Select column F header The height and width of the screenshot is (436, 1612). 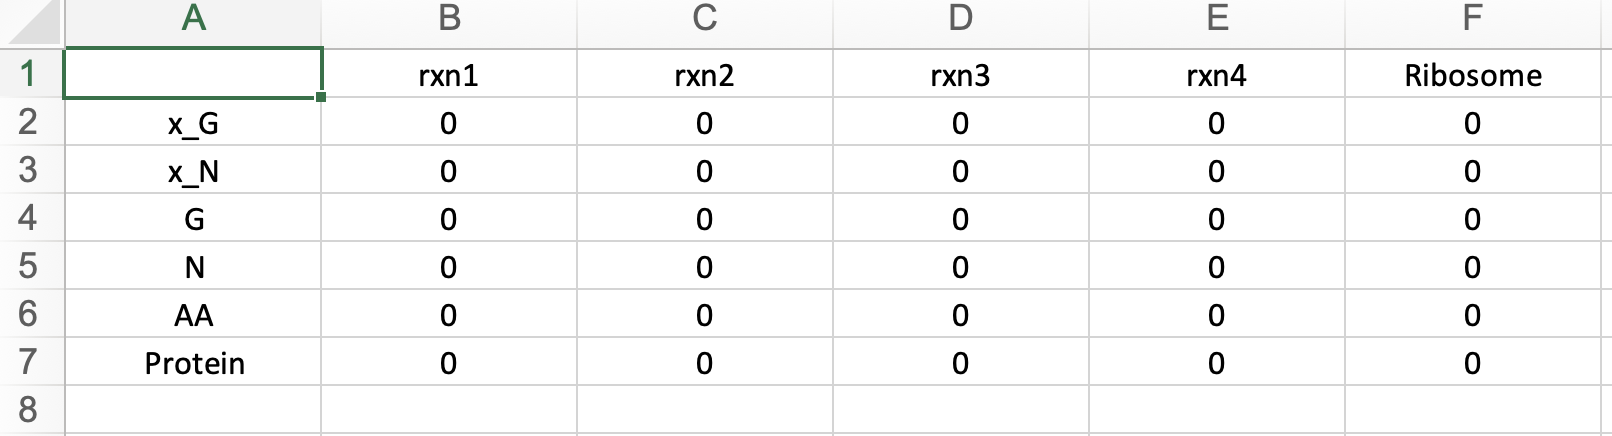point(1472,19)
